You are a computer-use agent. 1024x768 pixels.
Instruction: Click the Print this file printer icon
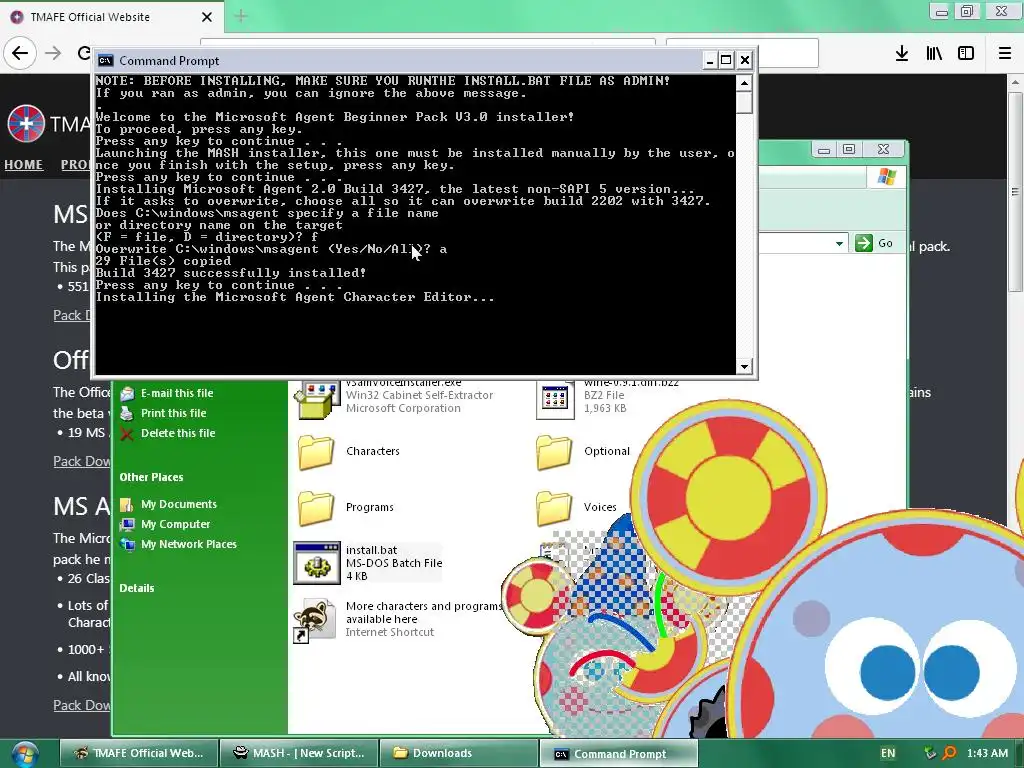(x=127, y=413)
